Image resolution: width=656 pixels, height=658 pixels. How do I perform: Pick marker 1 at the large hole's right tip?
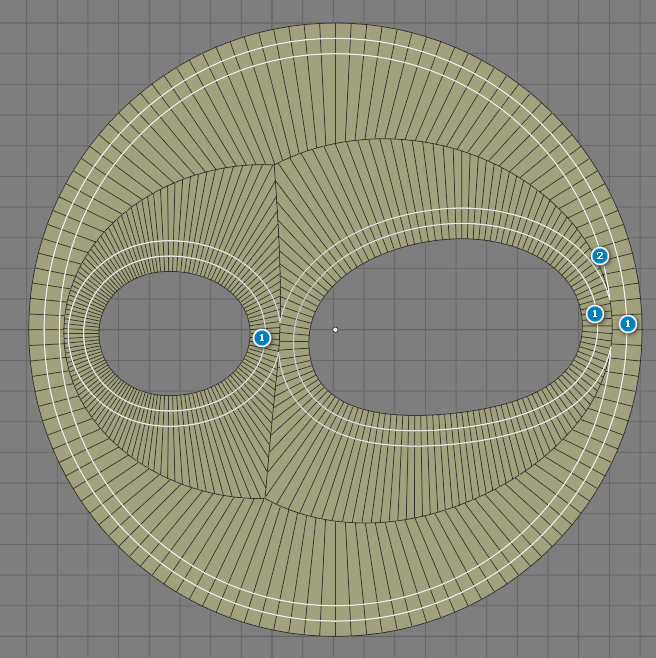coord(595,314)
